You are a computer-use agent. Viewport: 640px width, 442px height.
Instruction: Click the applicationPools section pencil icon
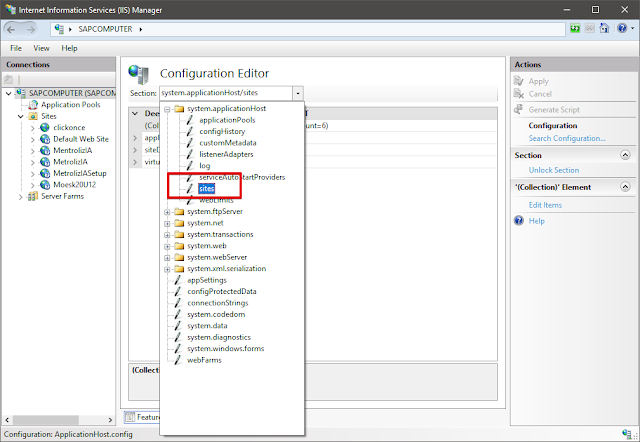click(190, 120)
